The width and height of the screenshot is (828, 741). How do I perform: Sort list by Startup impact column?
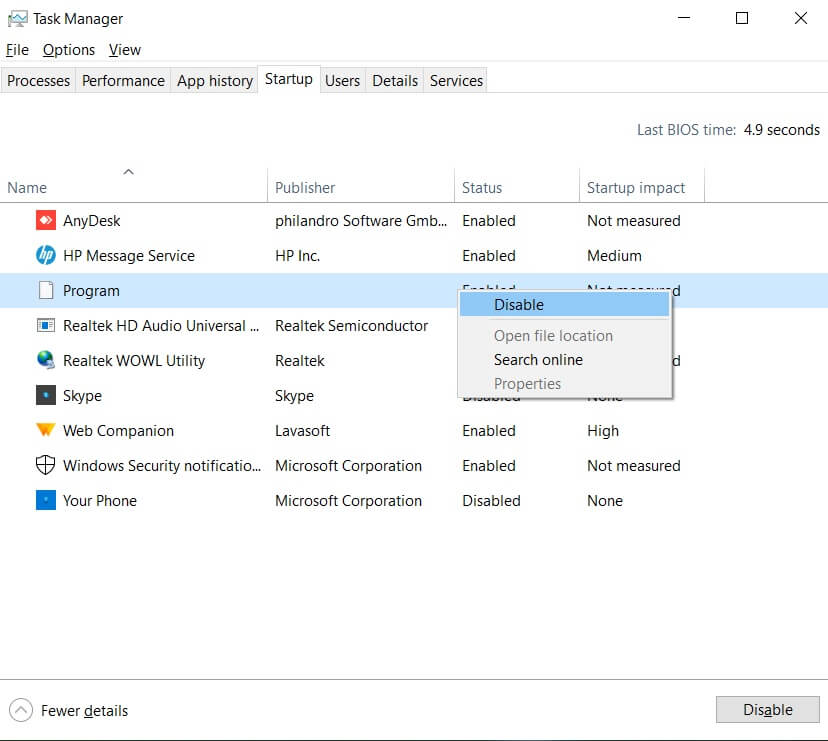point(636,188)
